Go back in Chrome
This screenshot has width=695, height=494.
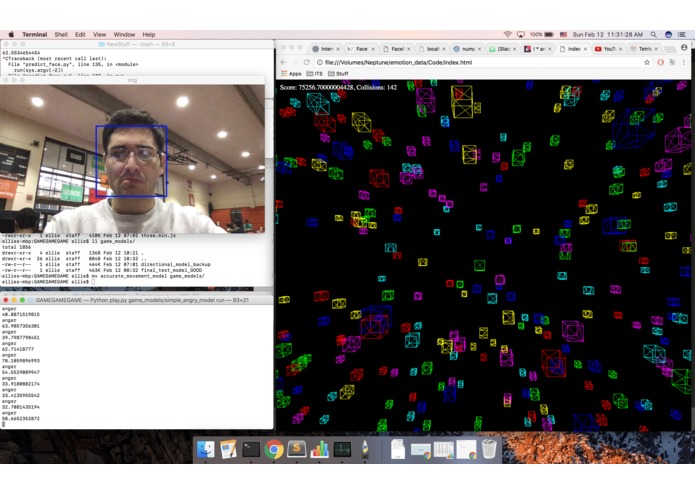(284, 62)
